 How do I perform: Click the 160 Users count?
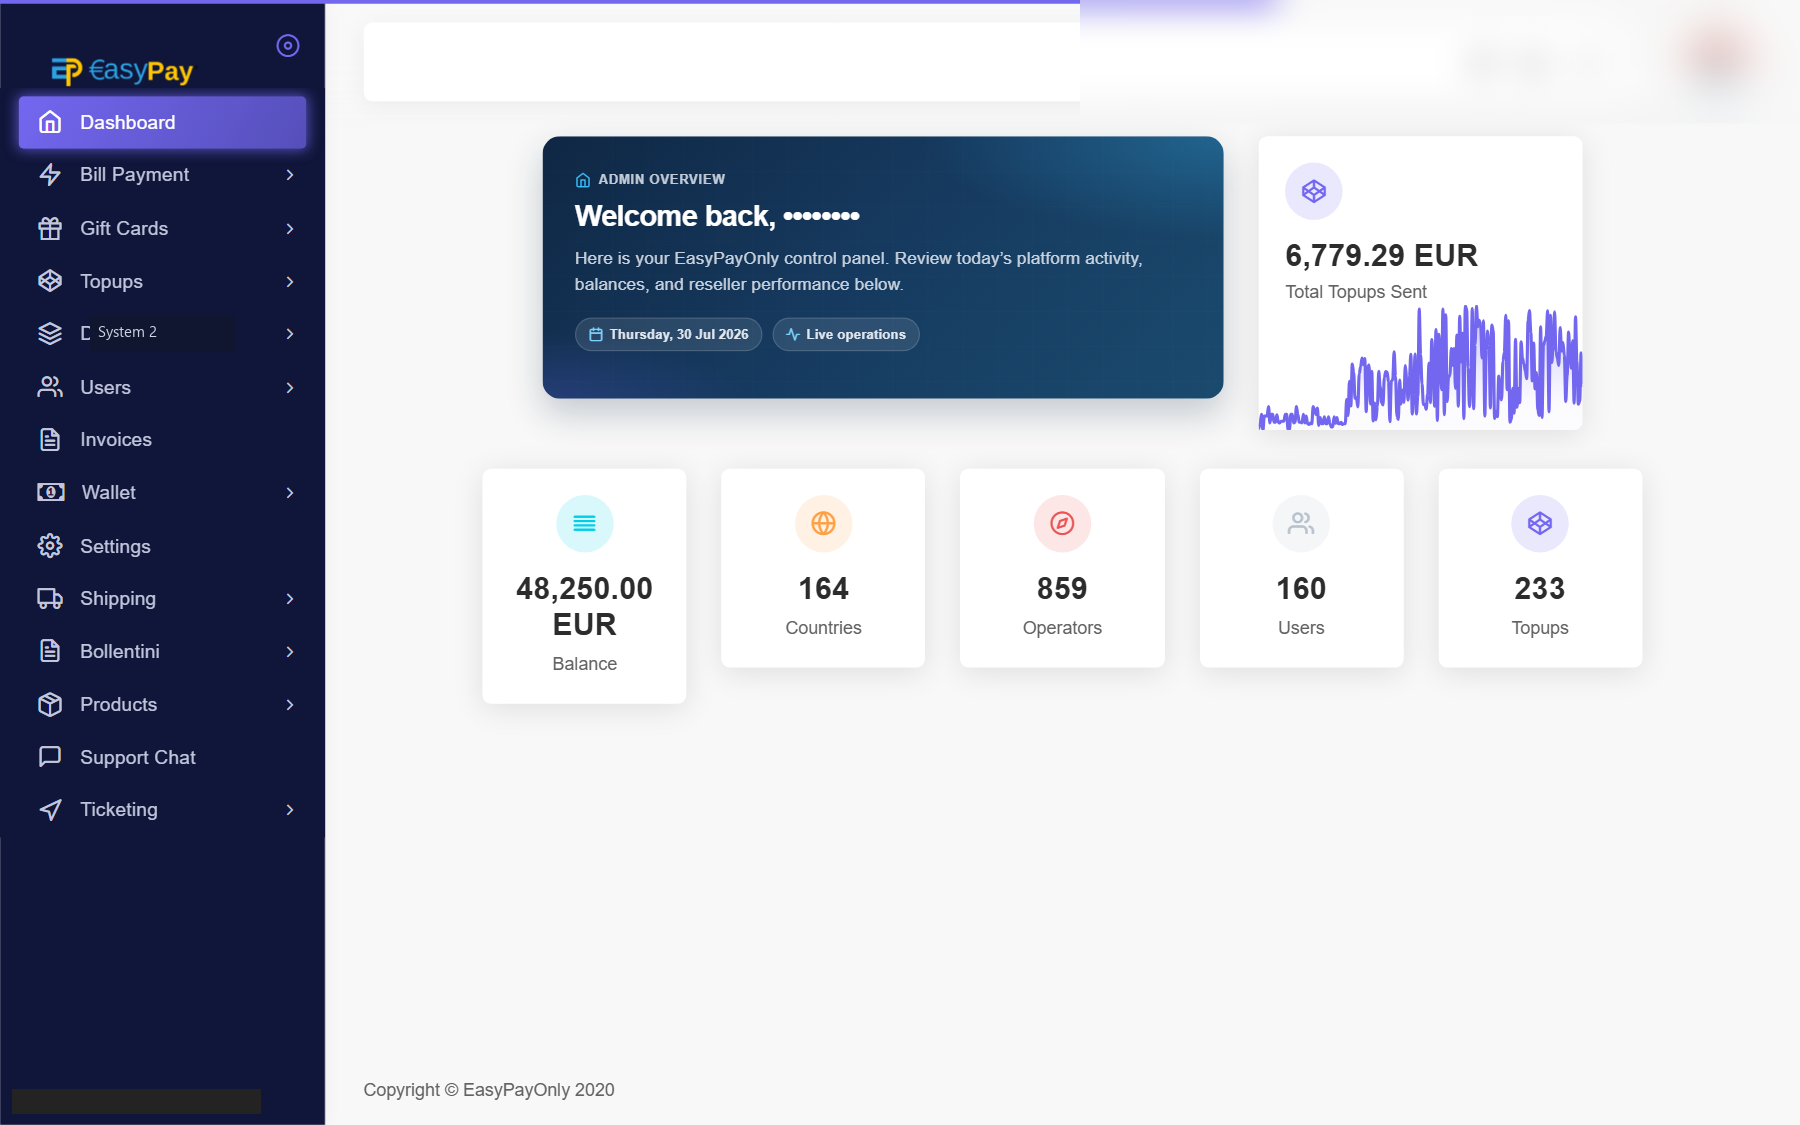click(x=1301, y=588)
